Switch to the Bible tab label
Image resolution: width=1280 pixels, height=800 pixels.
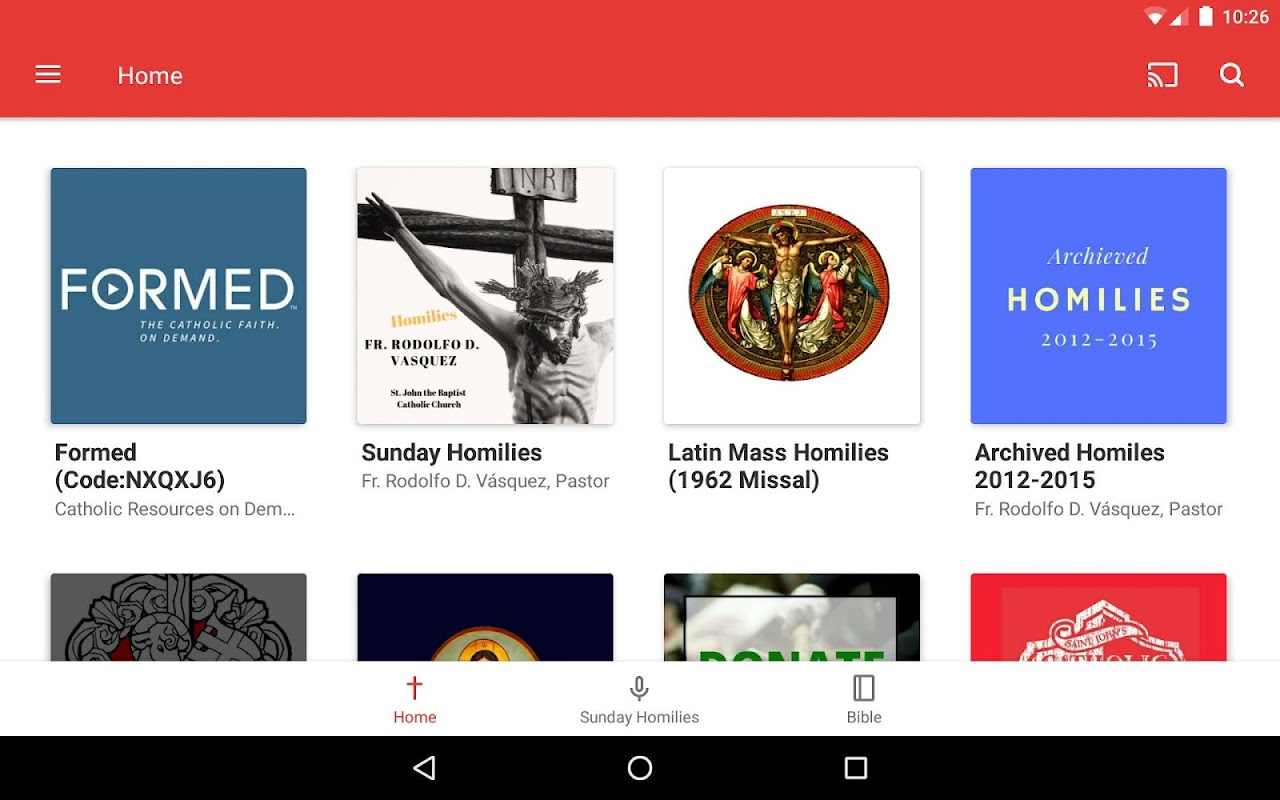[x=864, y=717]
